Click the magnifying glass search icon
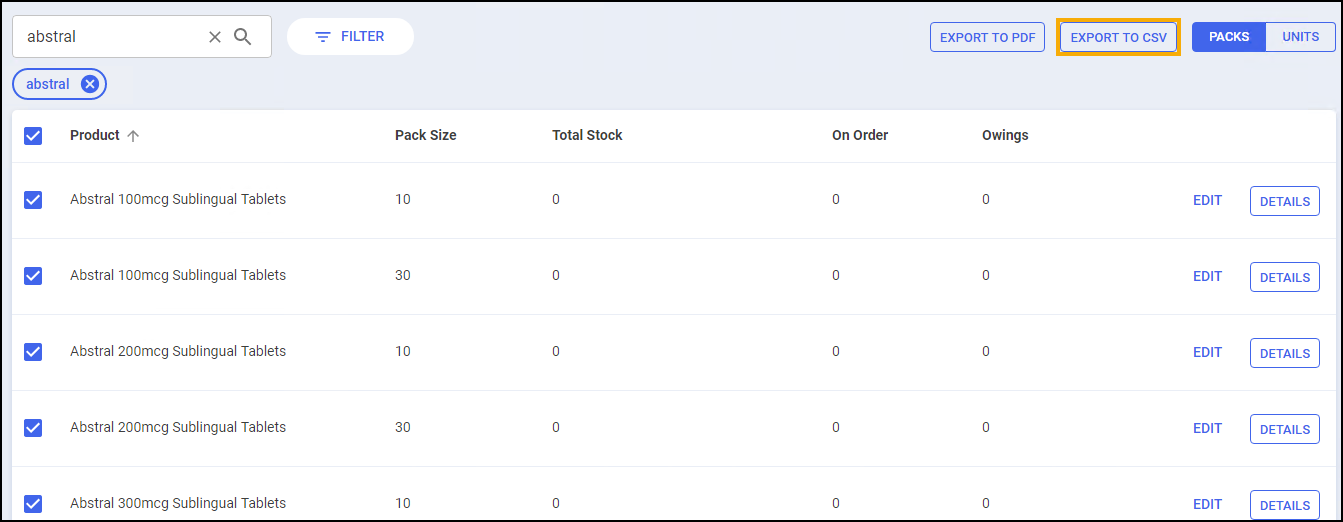This screenshot has height=522, width=1343. (243, 37)
